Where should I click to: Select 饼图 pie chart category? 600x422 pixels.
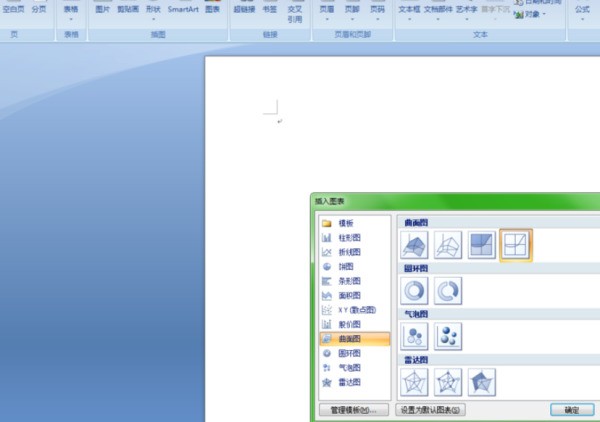[355, 267]
